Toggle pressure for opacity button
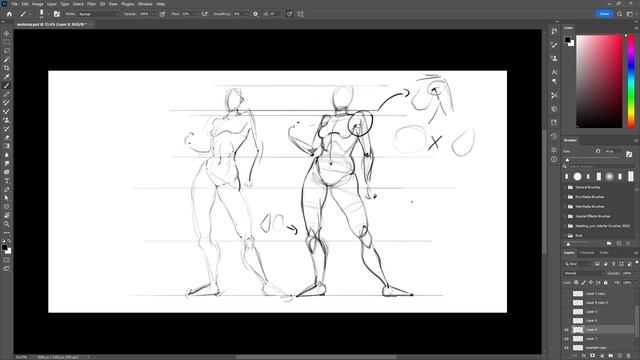Screen dimensions: 640x360 tap(162, 14)
